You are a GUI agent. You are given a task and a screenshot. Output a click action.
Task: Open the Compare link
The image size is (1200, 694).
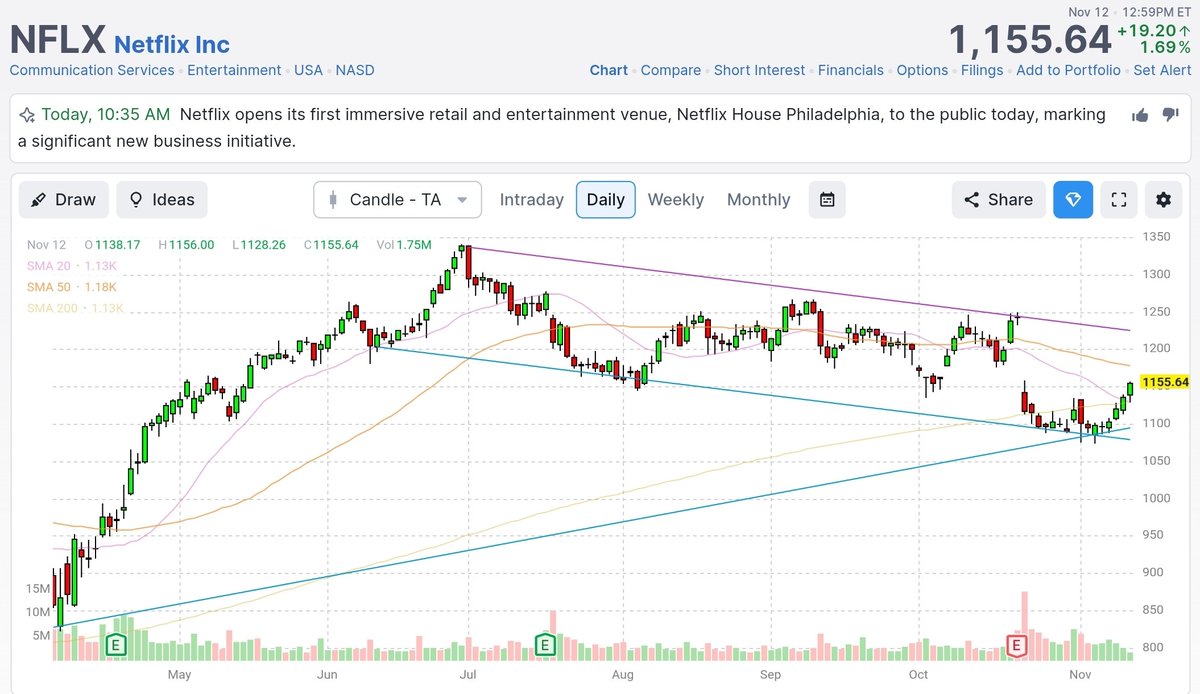[x=671, y=70]
